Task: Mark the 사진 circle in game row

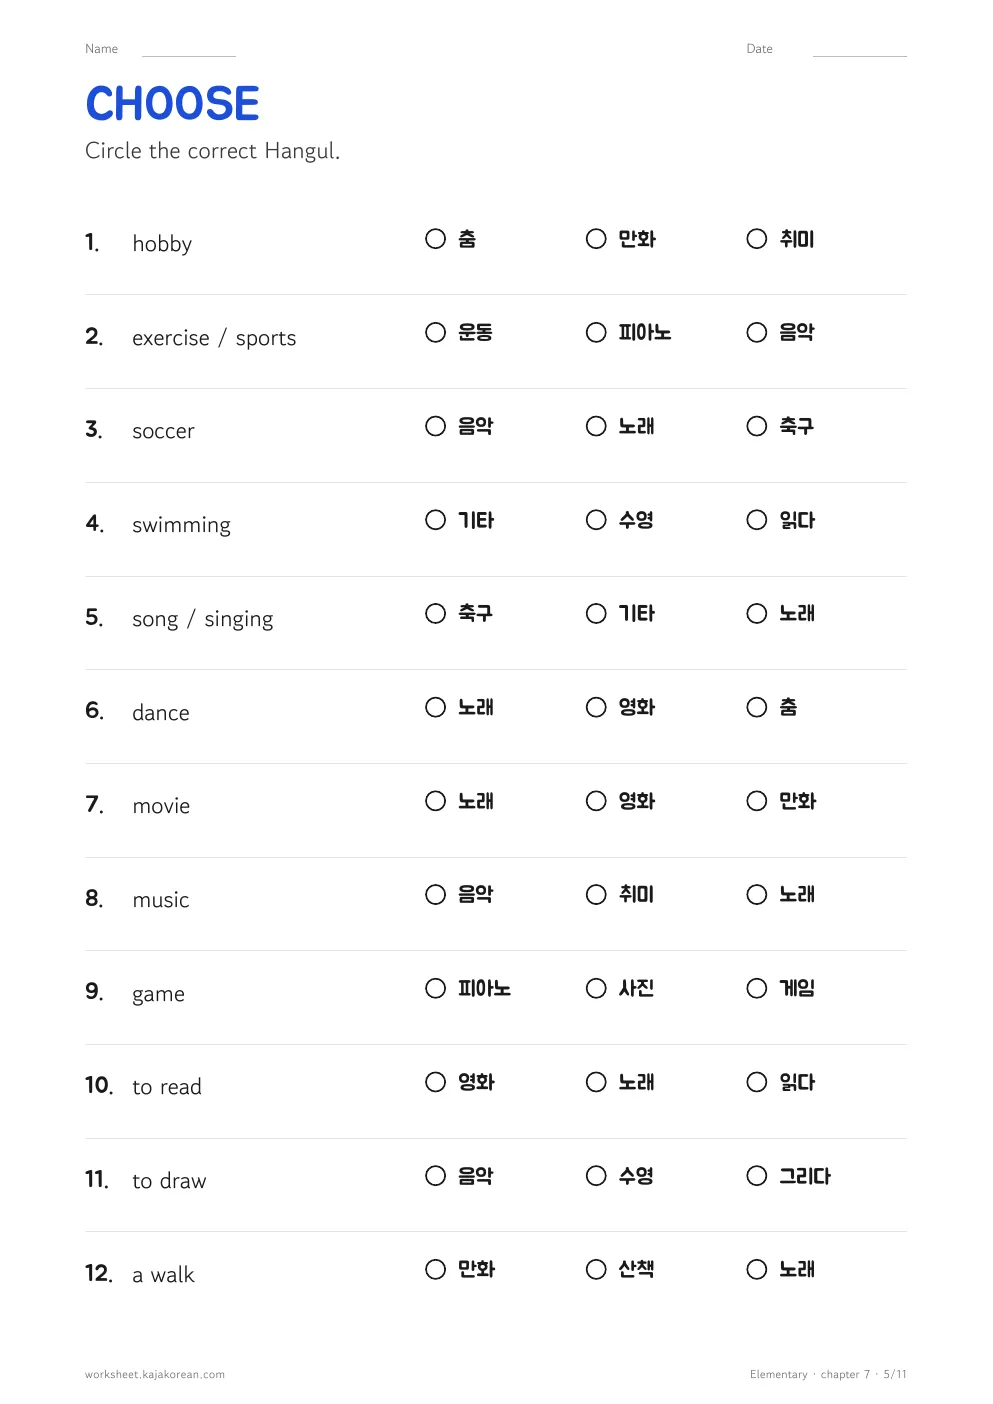Action: (596, 988)
